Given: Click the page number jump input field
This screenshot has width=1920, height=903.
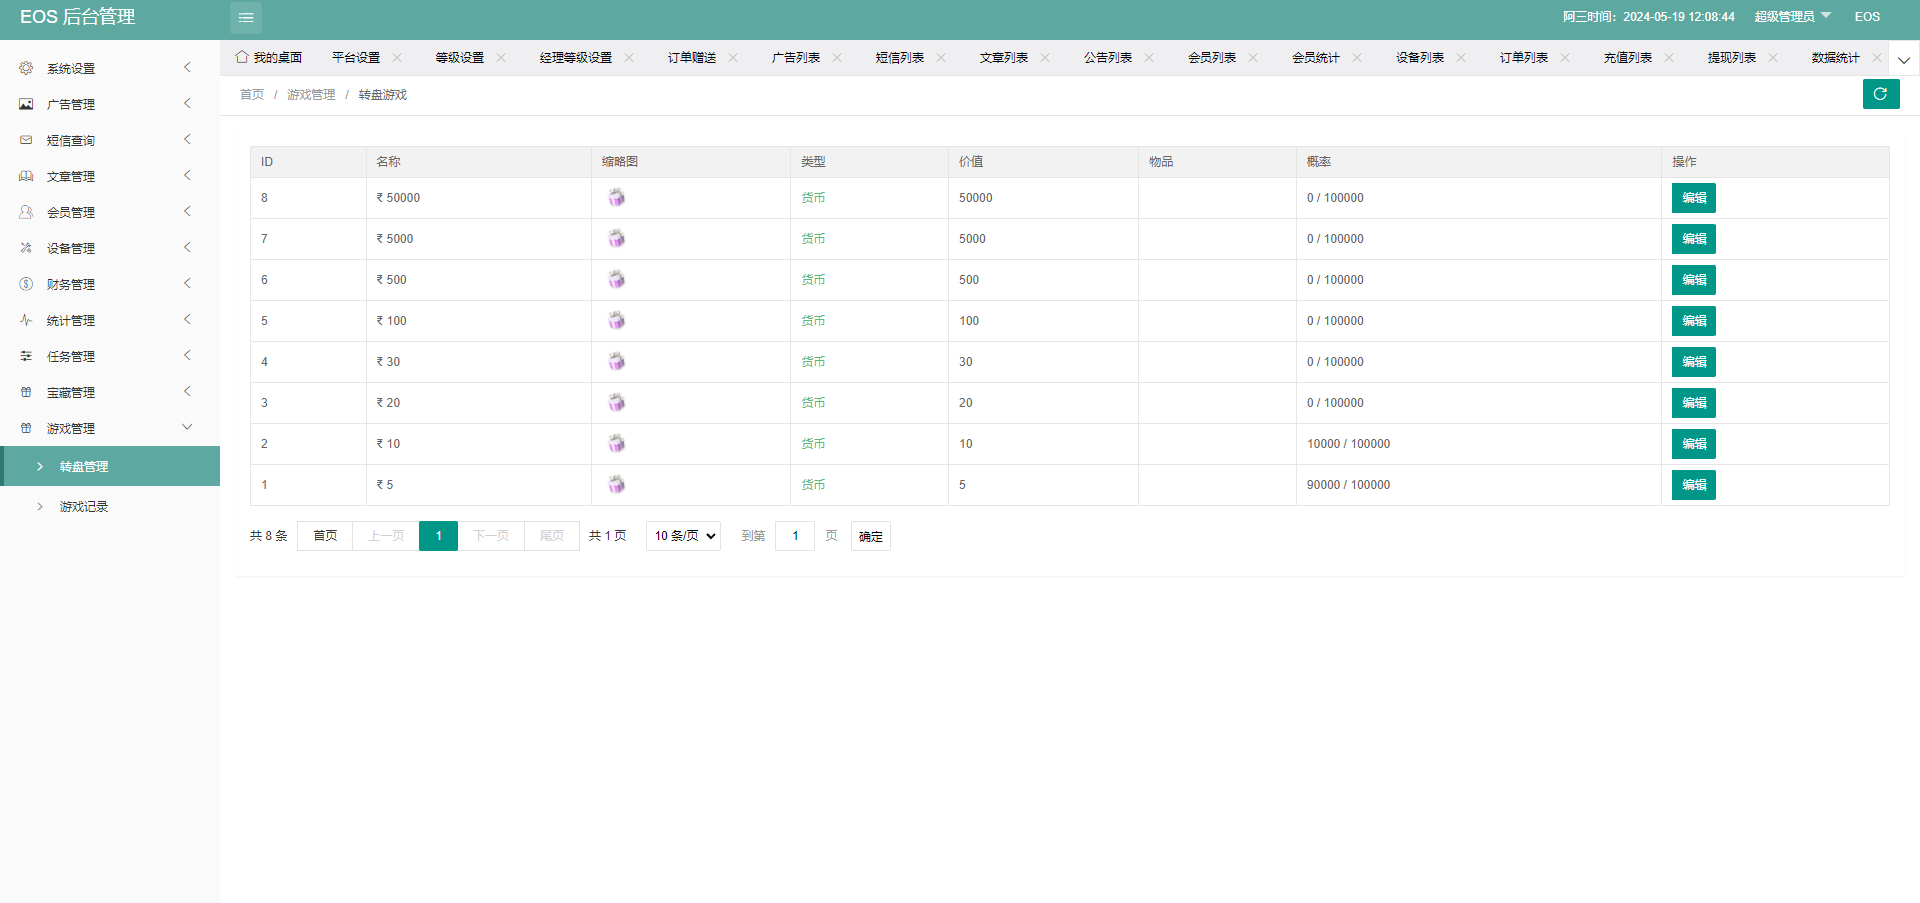Looking at the screenshot, I should click(795, 536).
